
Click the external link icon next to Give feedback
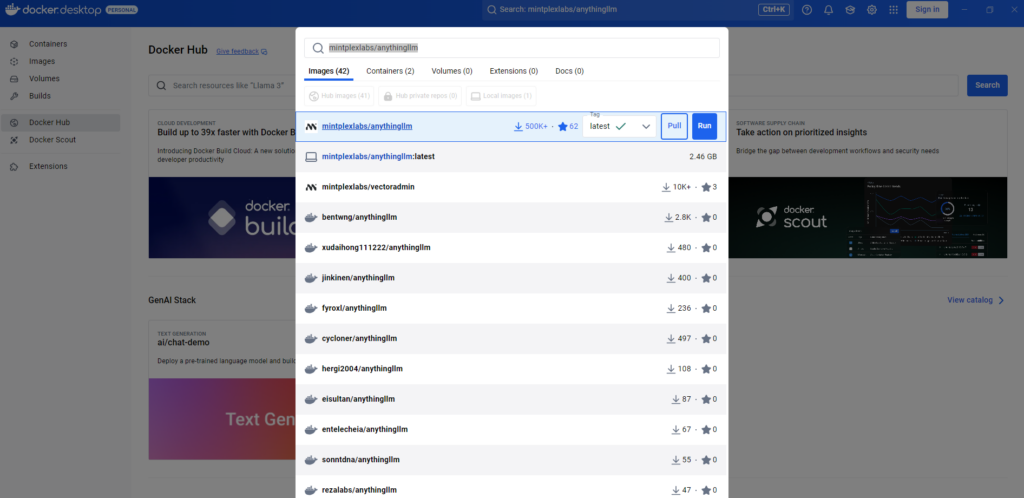pyautogui.click(x=264, y=52)
